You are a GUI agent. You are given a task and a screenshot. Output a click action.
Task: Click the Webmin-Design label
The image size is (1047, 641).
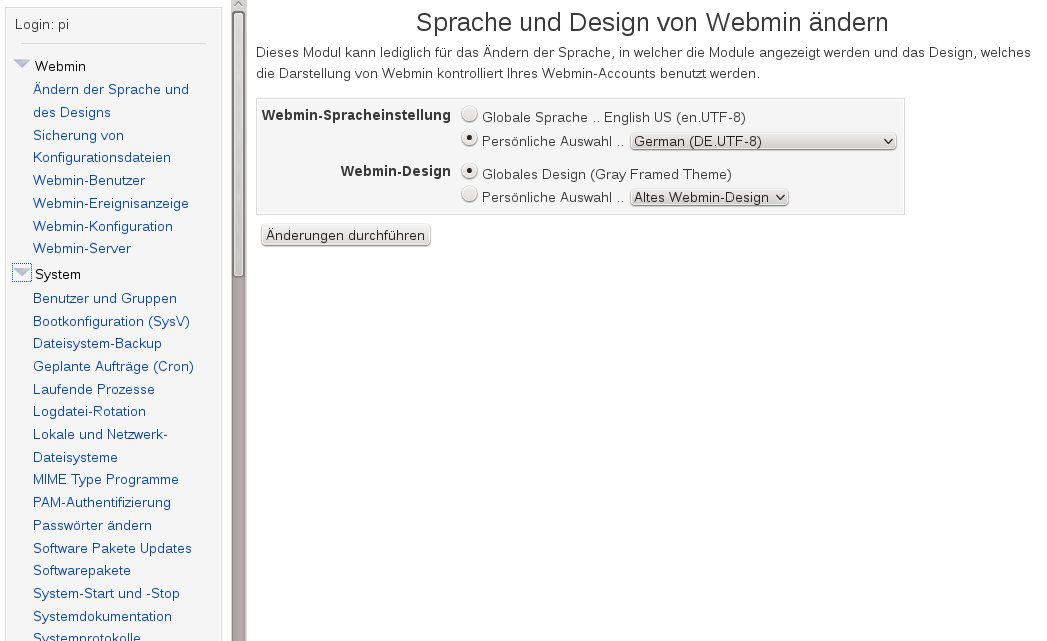395,171
